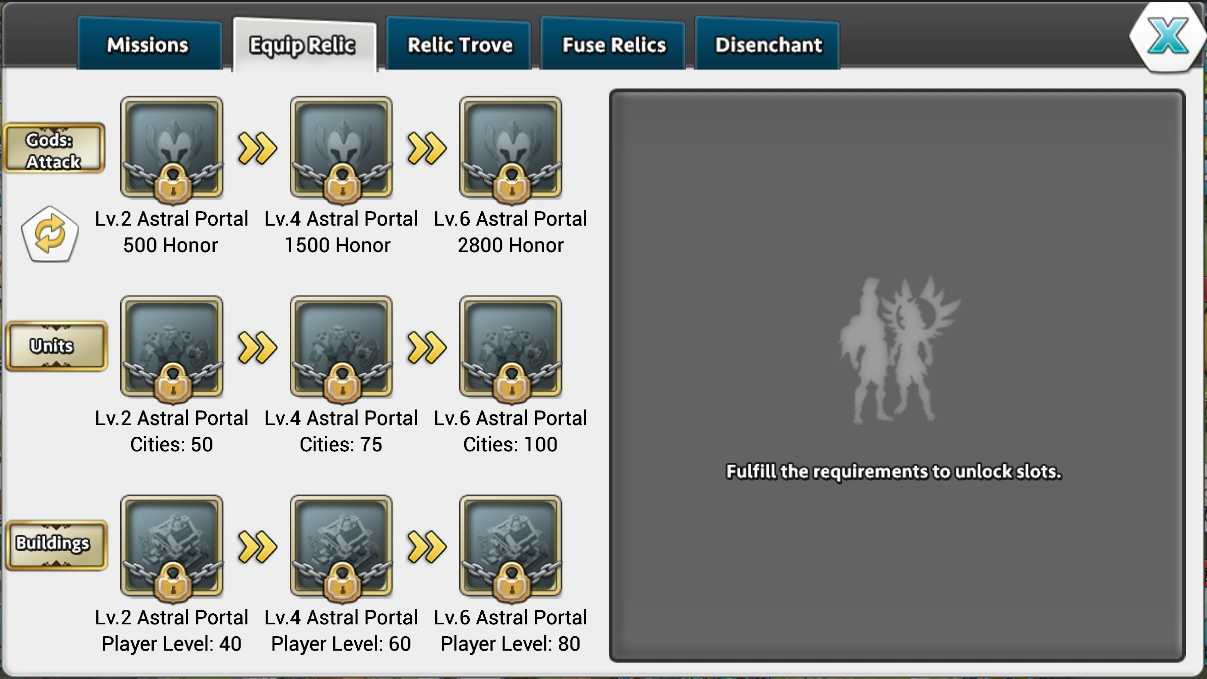
Task: Select the Equip Relic tab
Action: coord(303,46)
